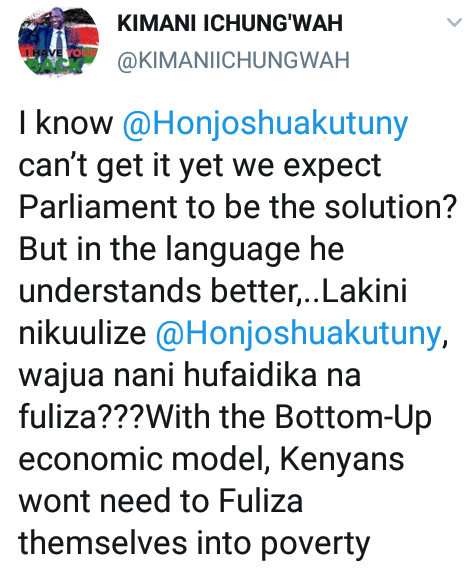Click the word 'Lakini' in the tweet
Image resolution: width=472 pixels, height=568 pixels.
(x=364, y=291)
